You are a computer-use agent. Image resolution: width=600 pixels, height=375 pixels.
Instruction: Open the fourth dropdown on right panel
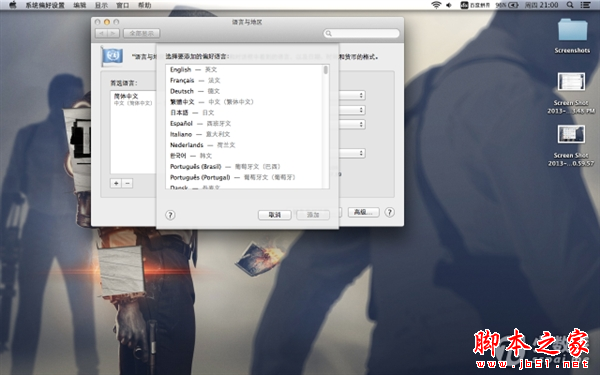coord(352,153)
